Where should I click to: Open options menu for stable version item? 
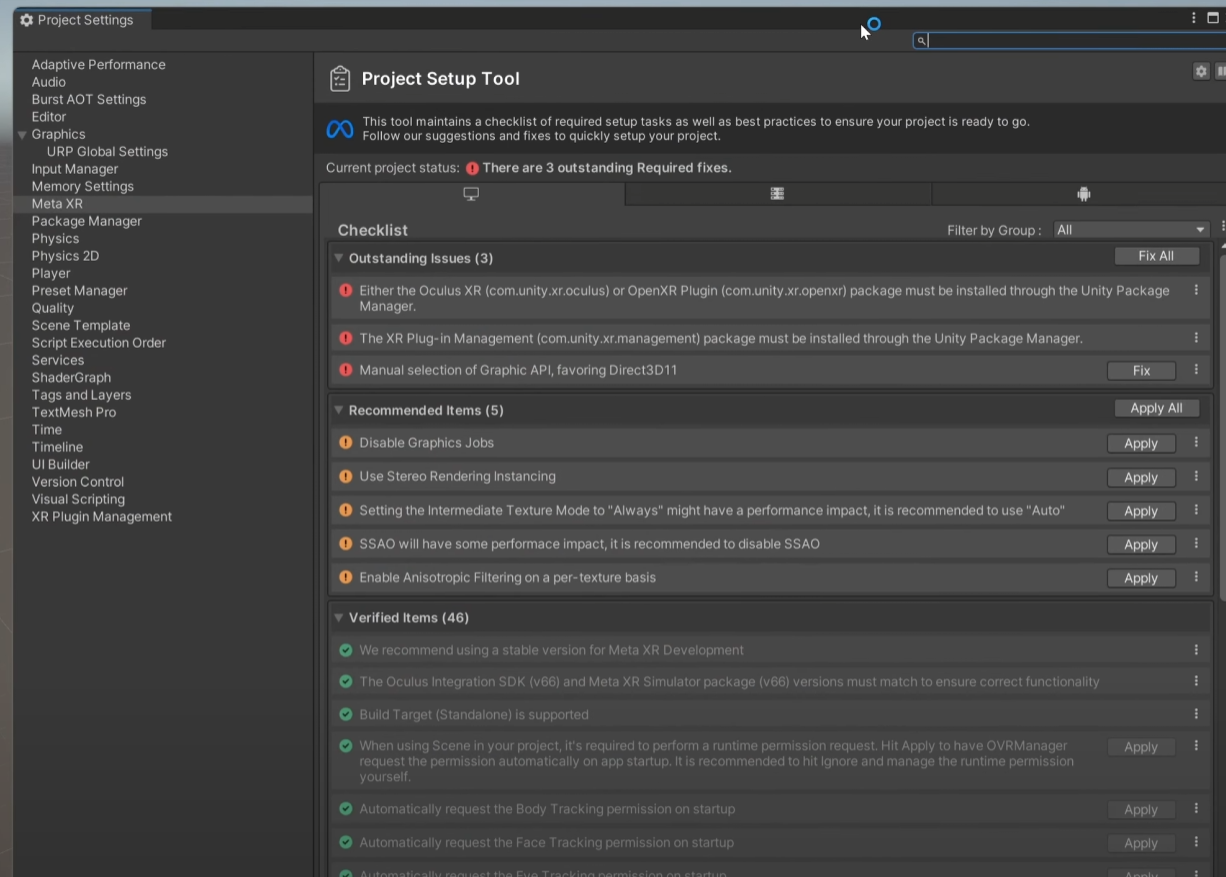pos(1196,650)
